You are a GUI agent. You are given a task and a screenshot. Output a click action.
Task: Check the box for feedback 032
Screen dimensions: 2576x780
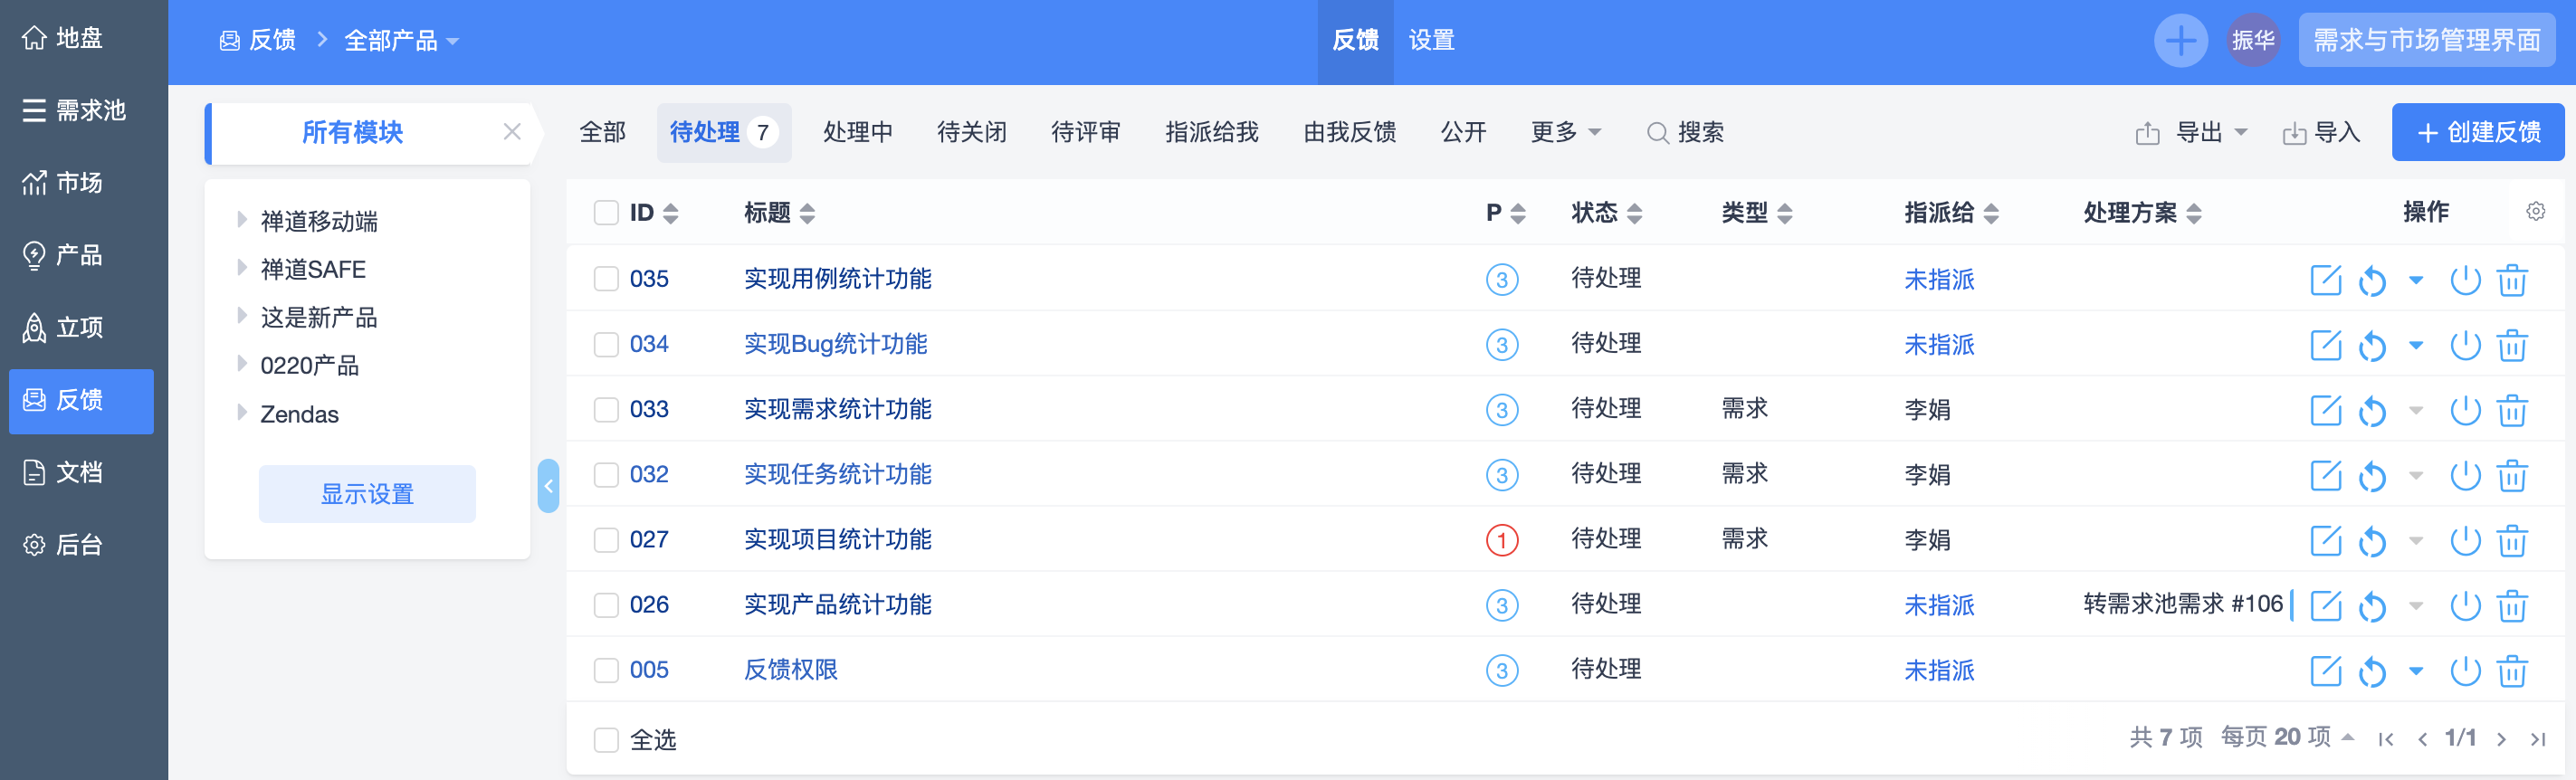tap(606, 475)
